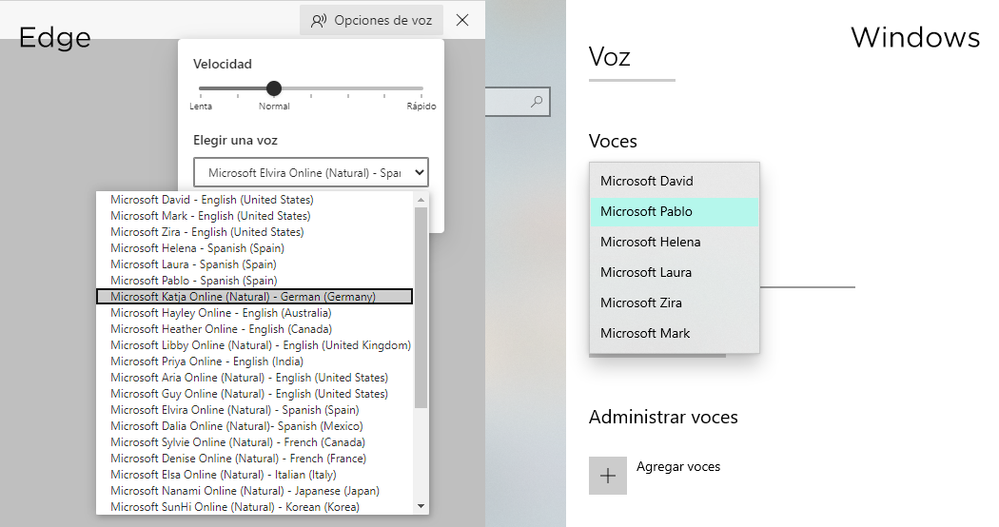The width and height of the screenshot is (999, 527).
Task: Choose Microsoft Dalia Online Mexico voice
Action: coord(255,426)
